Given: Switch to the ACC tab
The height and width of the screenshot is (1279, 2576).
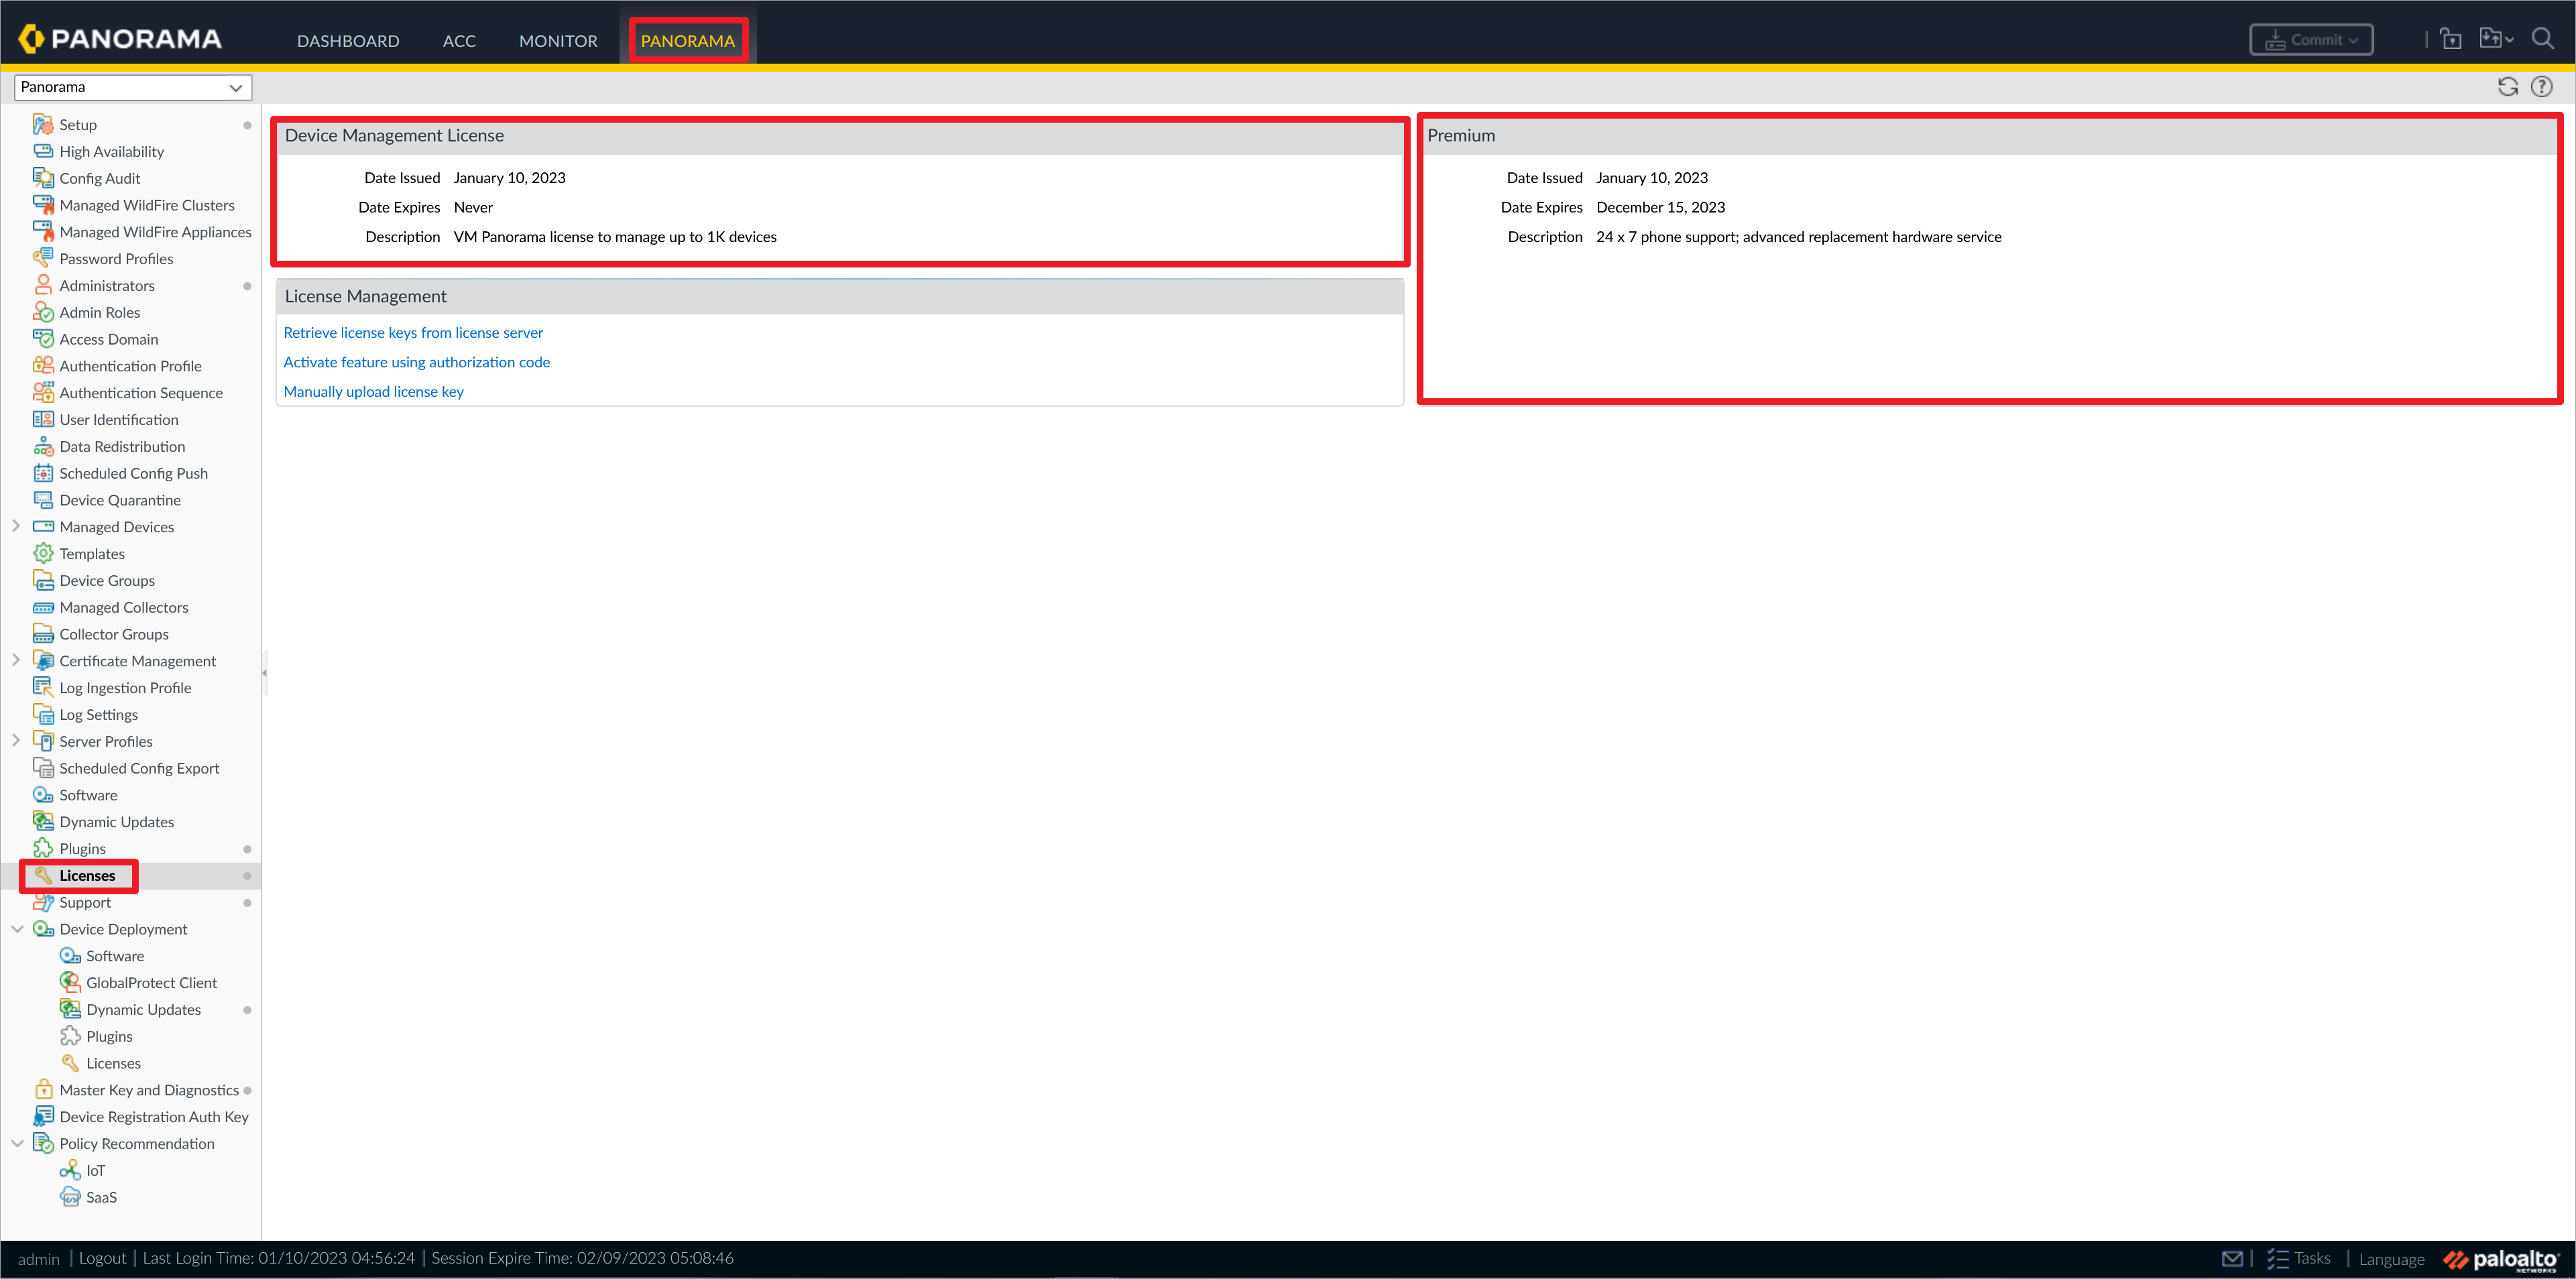Looking at the screenshot, I should point(459,41).
